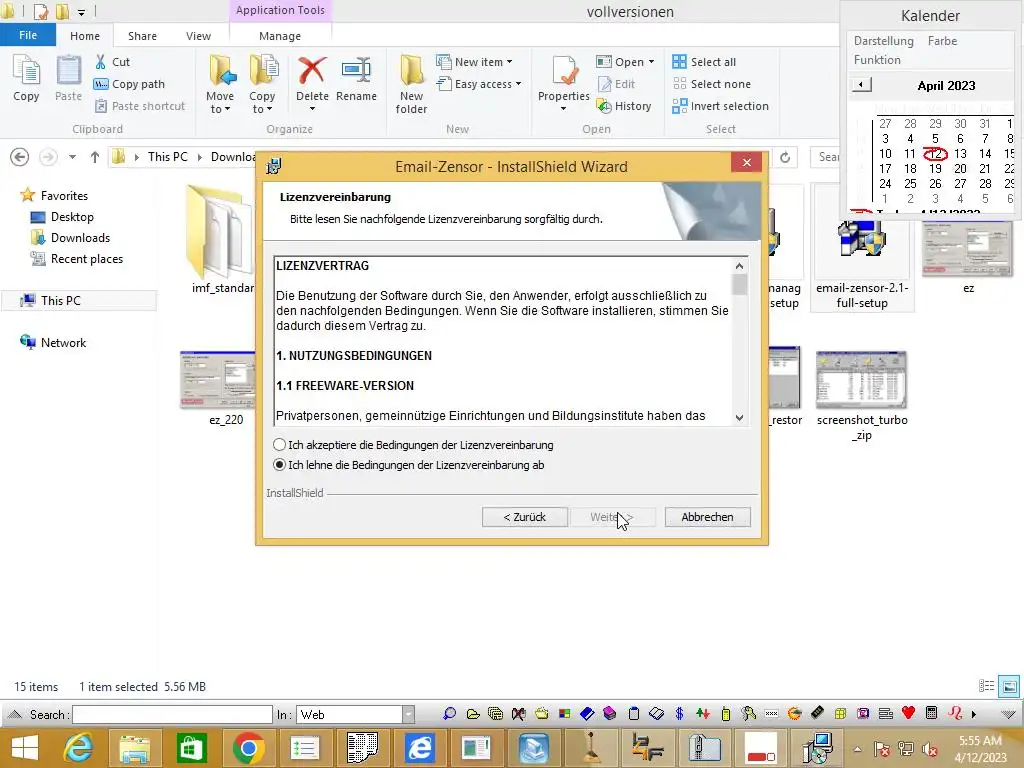Click the '< Zurück' button in wizard

click(524, 517)
